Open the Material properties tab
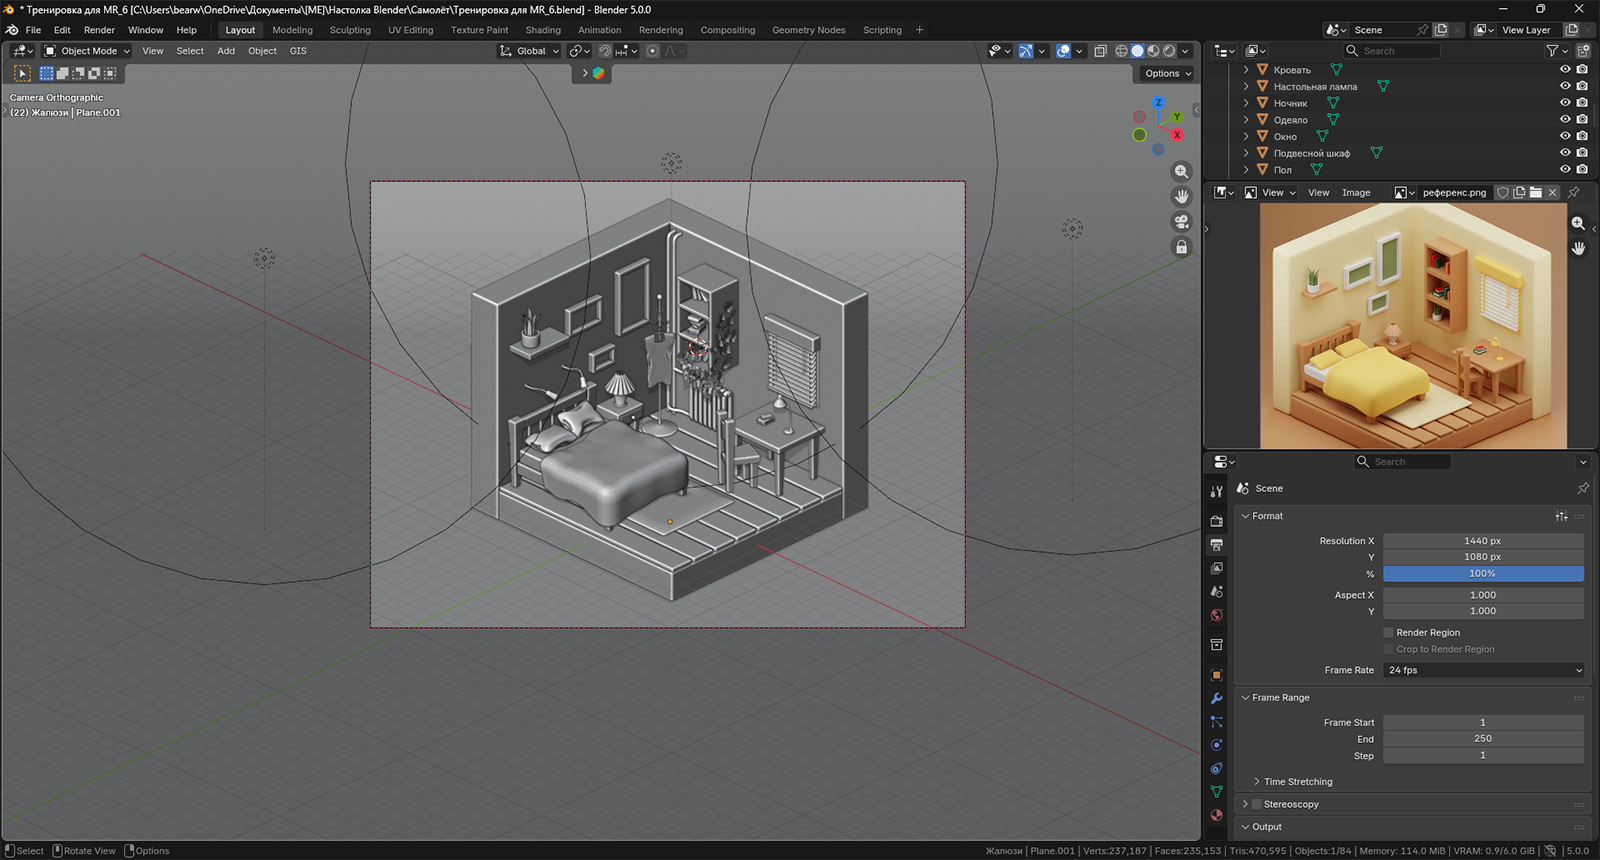This screenshot has width=1600, height=860. (1216, 815)
